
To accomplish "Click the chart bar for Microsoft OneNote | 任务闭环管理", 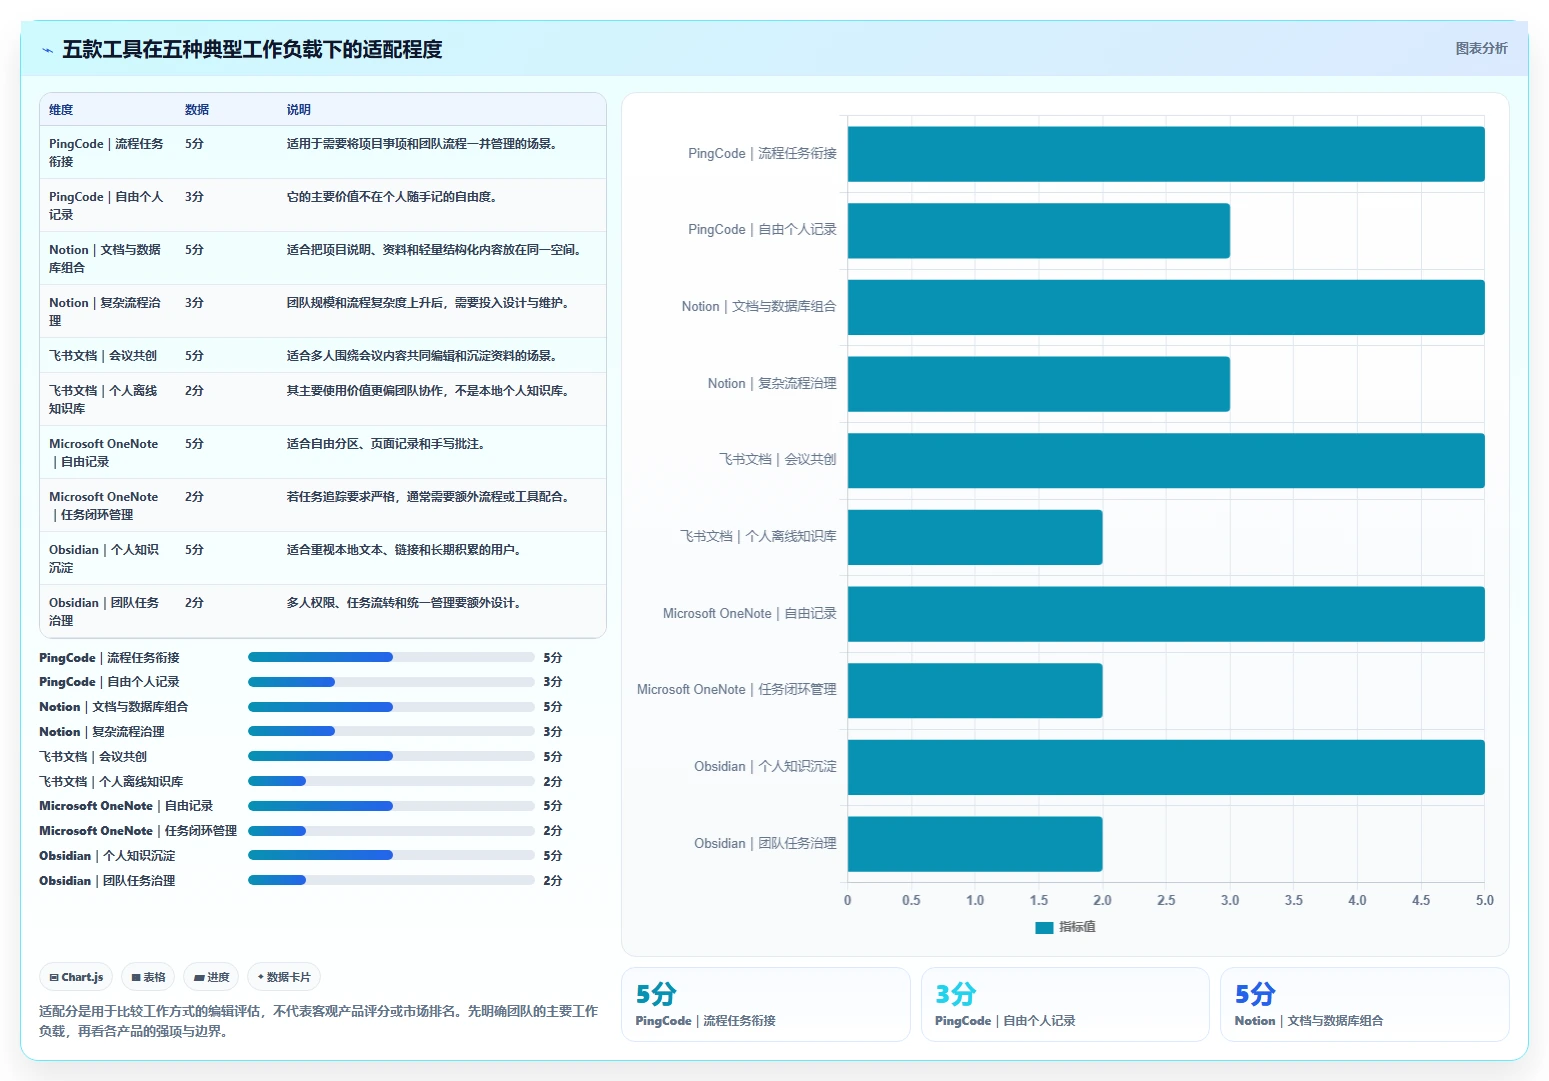I will pos(975,691).
